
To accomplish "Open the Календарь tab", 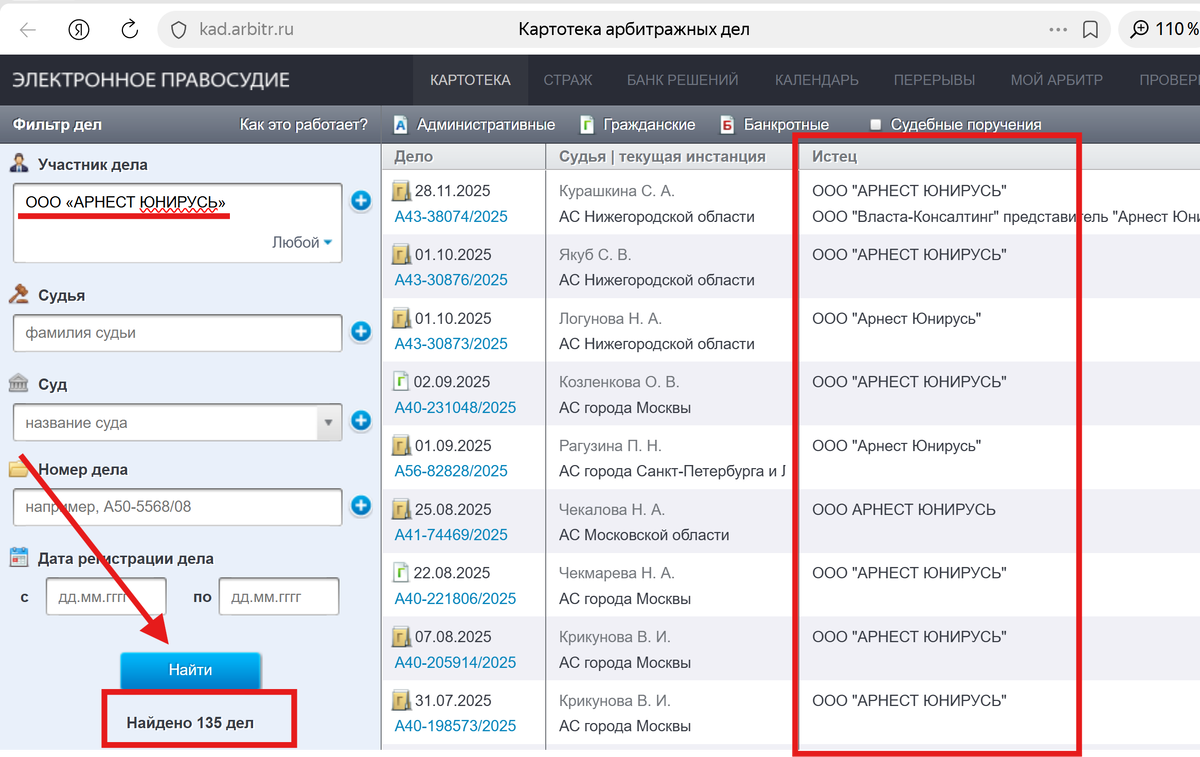I will coord(816,80).
